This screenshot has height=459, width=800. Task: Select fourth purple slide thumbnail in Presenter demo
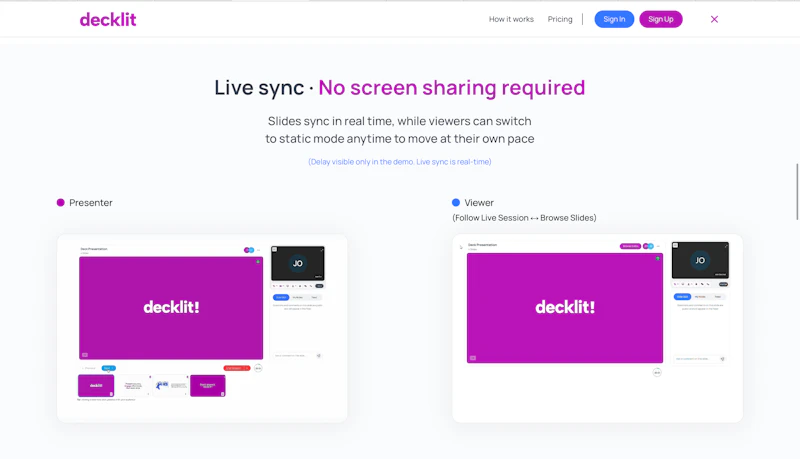click(x=208, y=386)
